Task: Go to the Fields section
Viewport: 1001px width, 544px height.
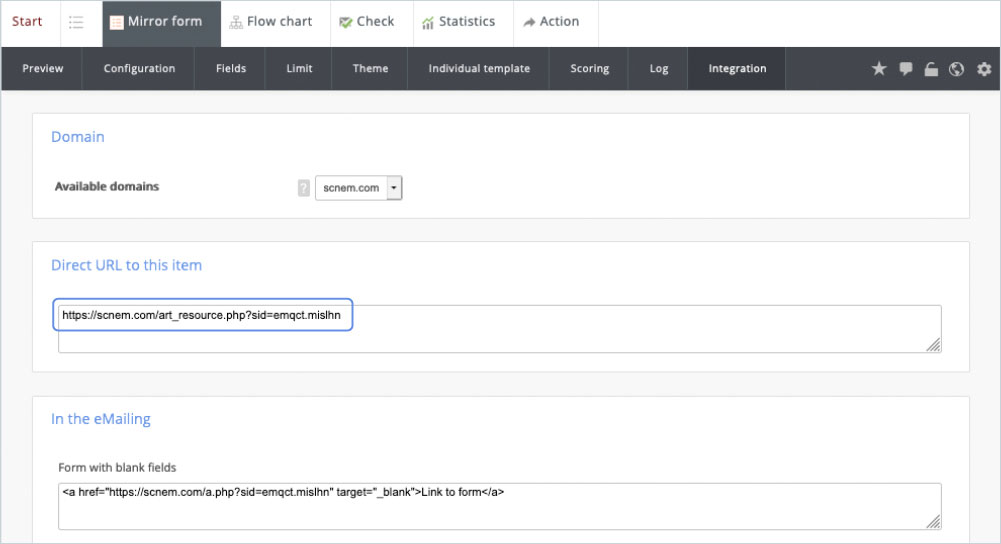Action: click(231, 69)
